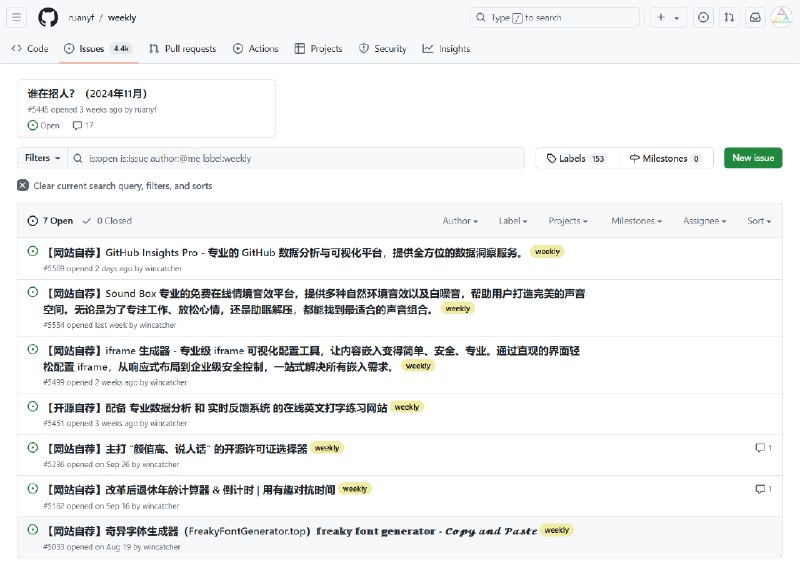Open the 开源自荐 typing practice issue
This screenshot has height=569, width=800.
pyautogui.click(x=216, y=408)
